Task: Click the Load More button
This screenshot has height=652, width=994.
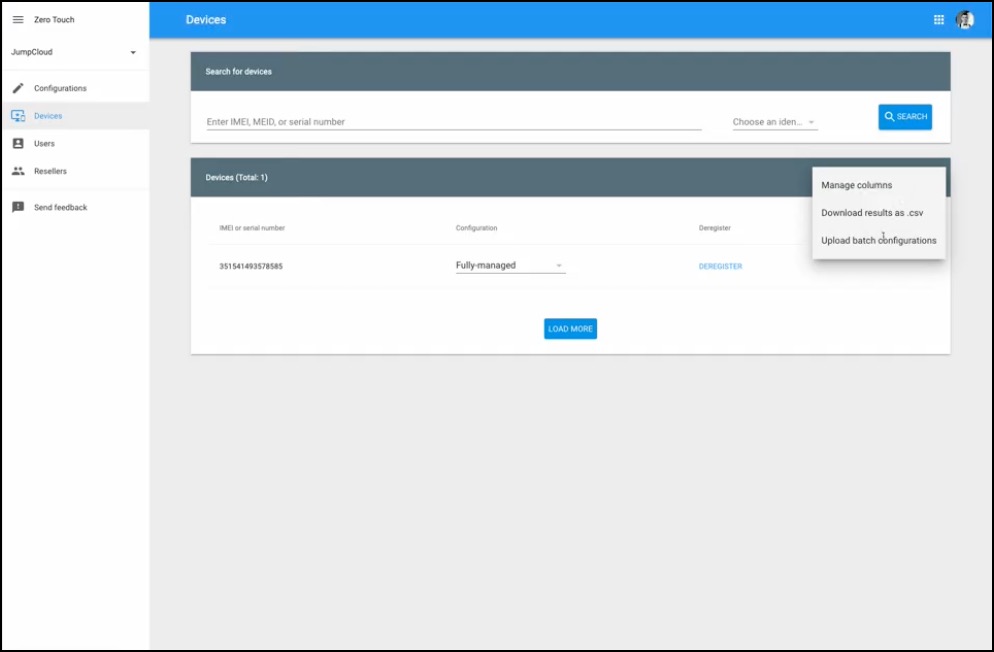Action: pyautogui.click(x=570, y=329)
